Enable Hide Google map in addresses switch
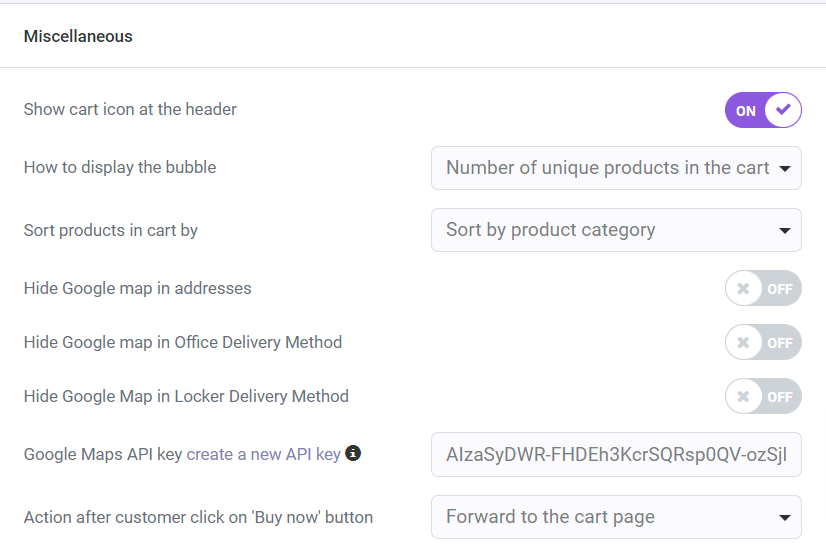 click(x=763, y=288)
